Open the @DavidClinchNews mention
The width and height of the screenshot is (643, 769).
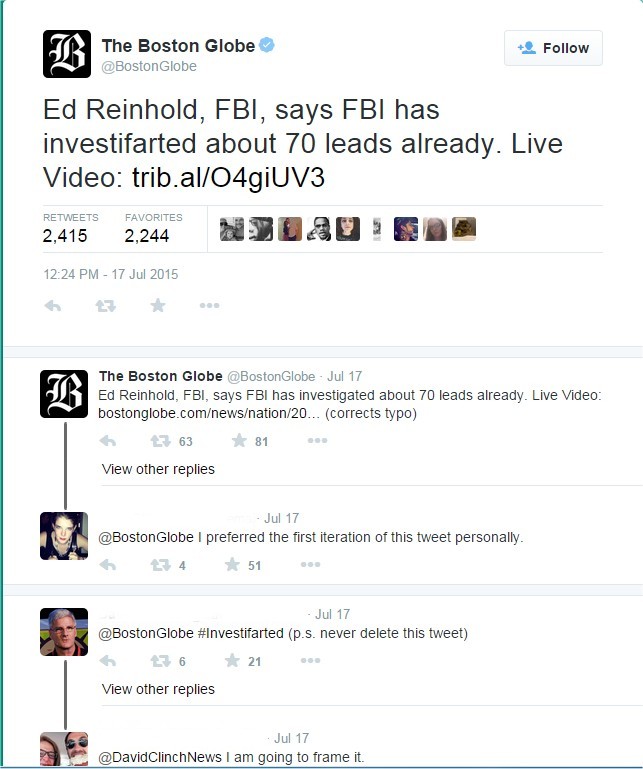pyautogui.click(x=160, y=757)
